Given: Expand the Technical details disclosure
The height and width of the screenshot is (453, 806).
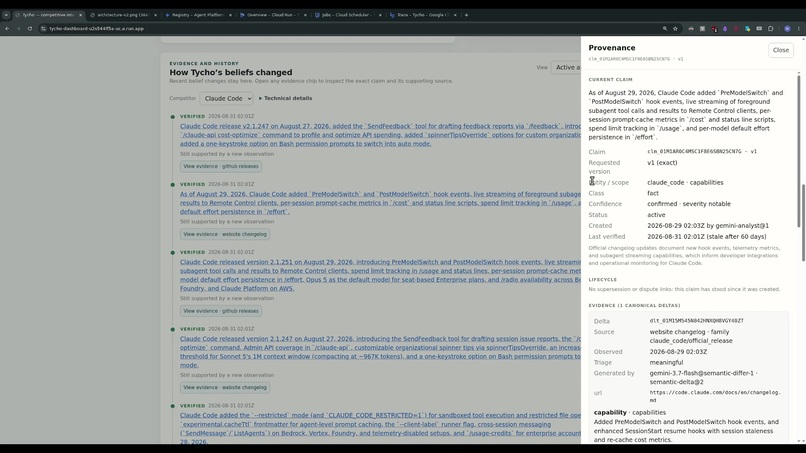Looking at the screenshot, I should pos(285,98).
